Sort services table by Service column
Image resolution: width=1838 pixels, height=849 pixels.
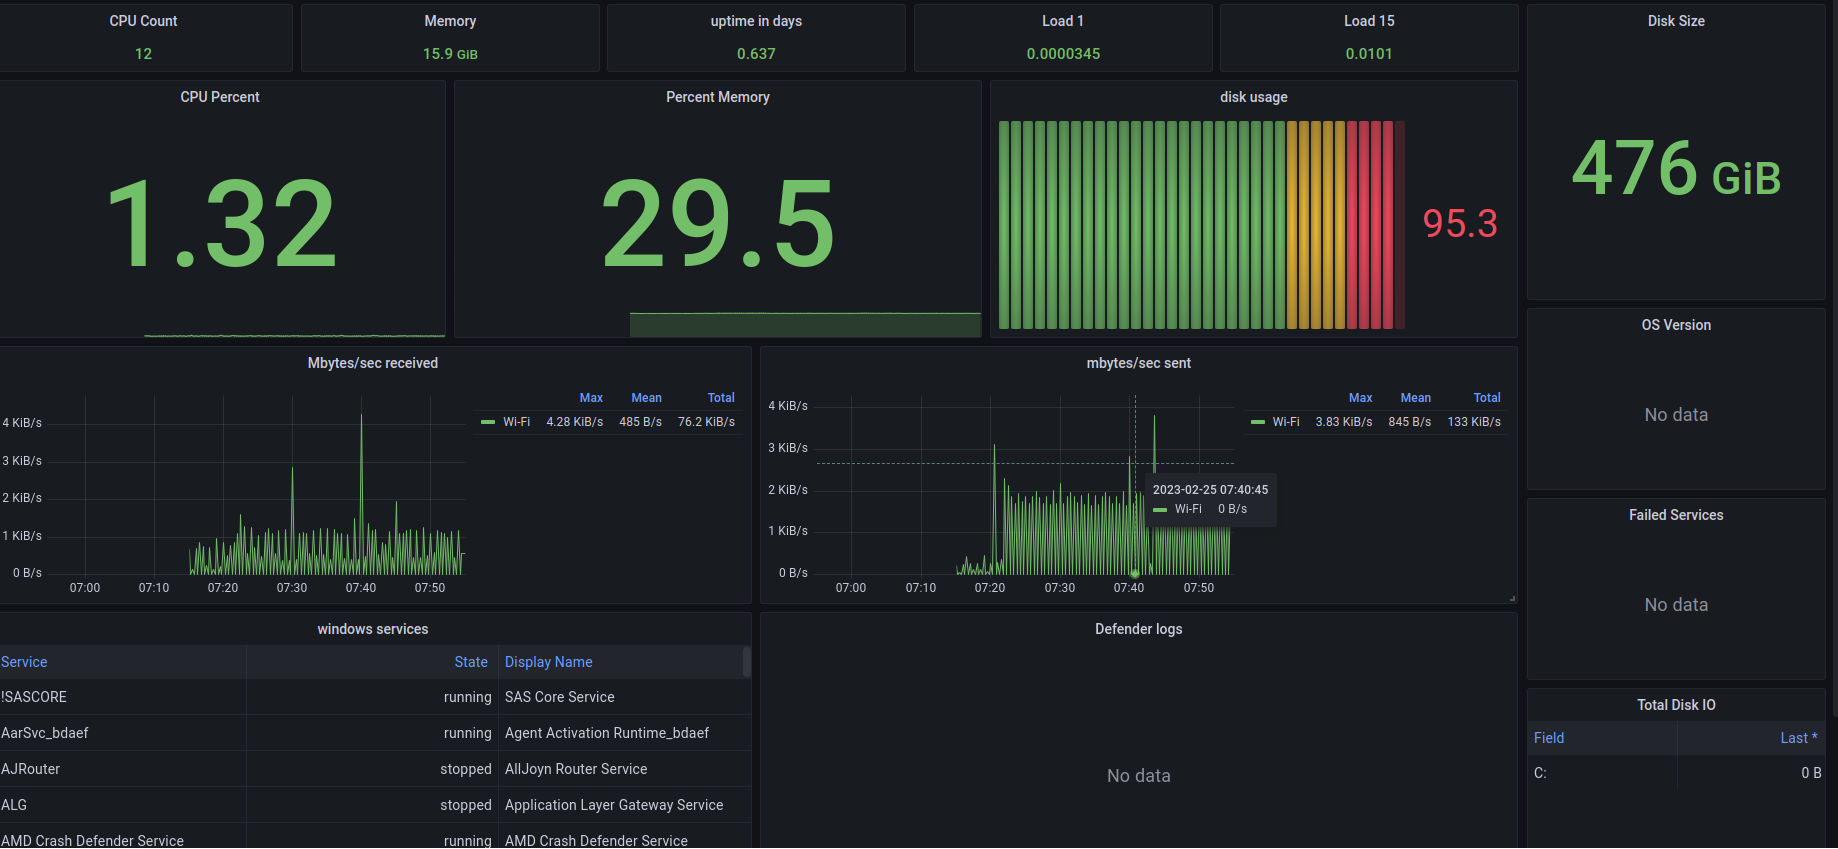(x=24, y=662)
